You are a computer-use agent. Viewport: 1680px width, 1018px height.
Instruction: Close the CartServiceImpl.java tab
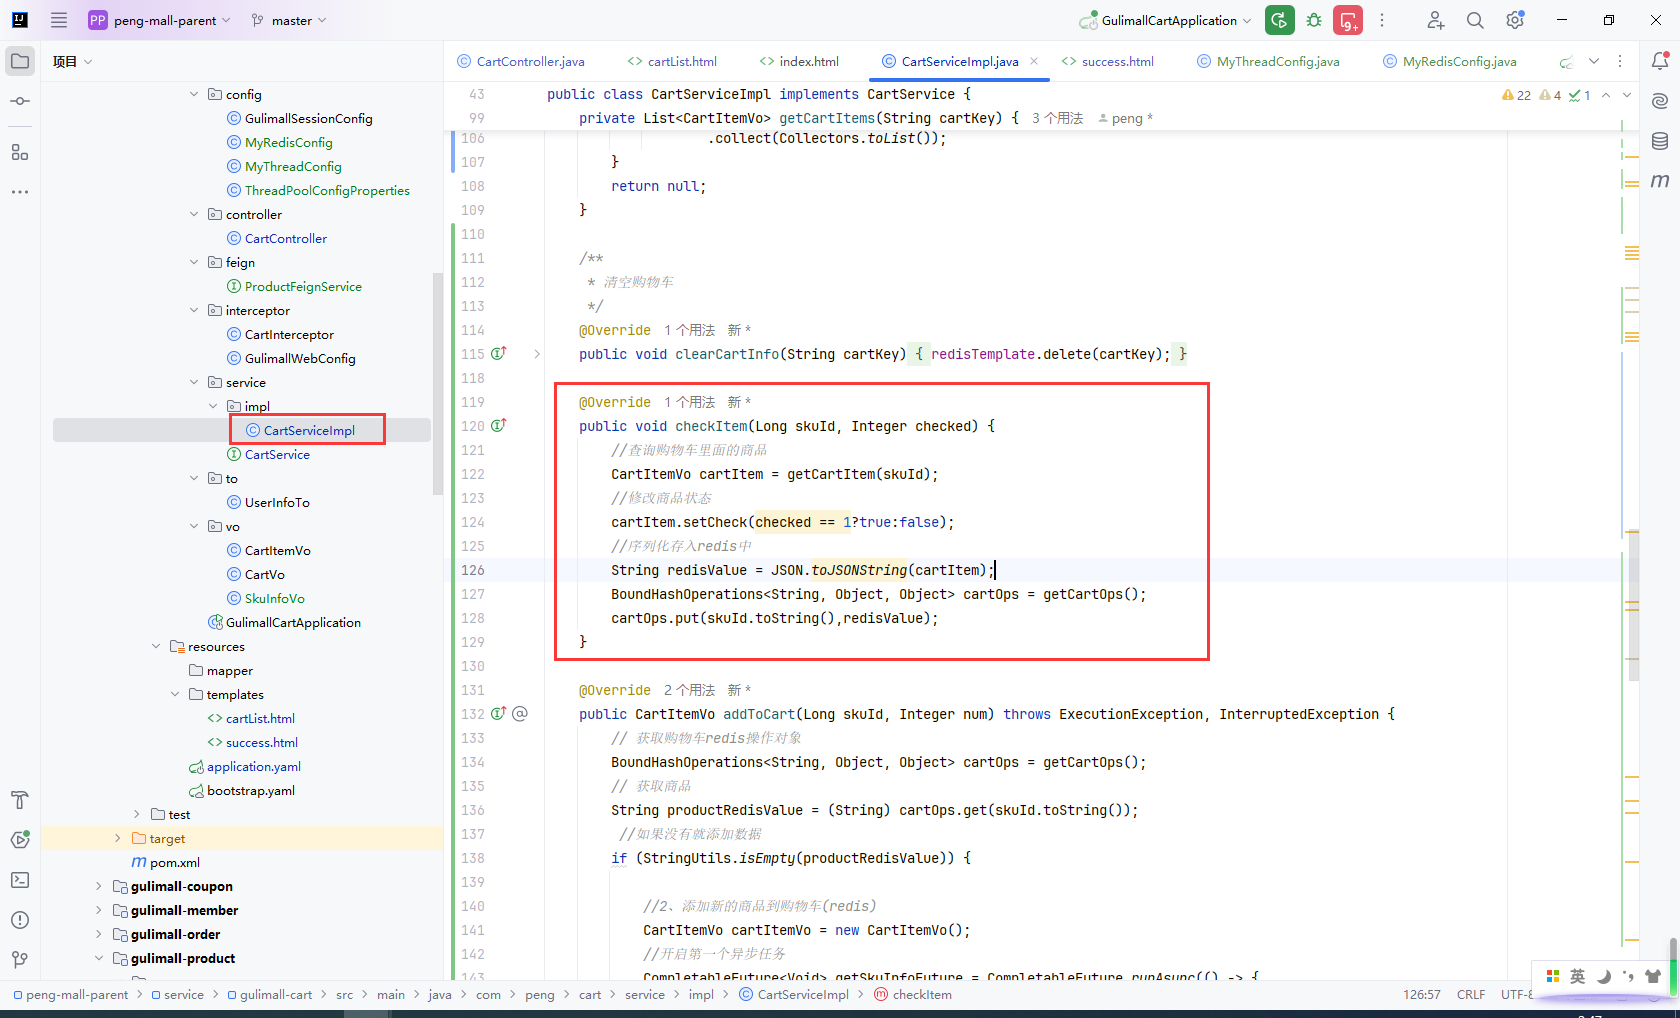point(1034,61)
